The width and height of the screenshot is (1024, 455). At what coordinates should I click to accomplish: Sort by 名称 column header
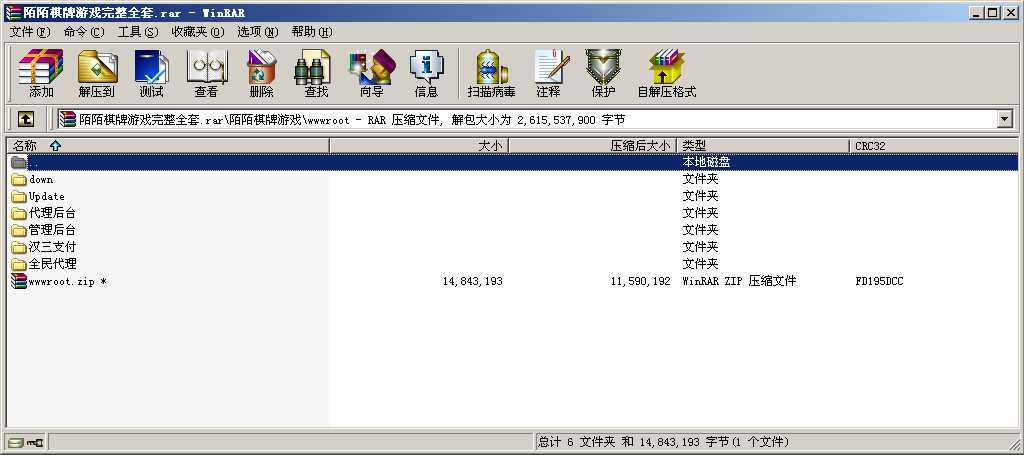[x=168, y=146]
